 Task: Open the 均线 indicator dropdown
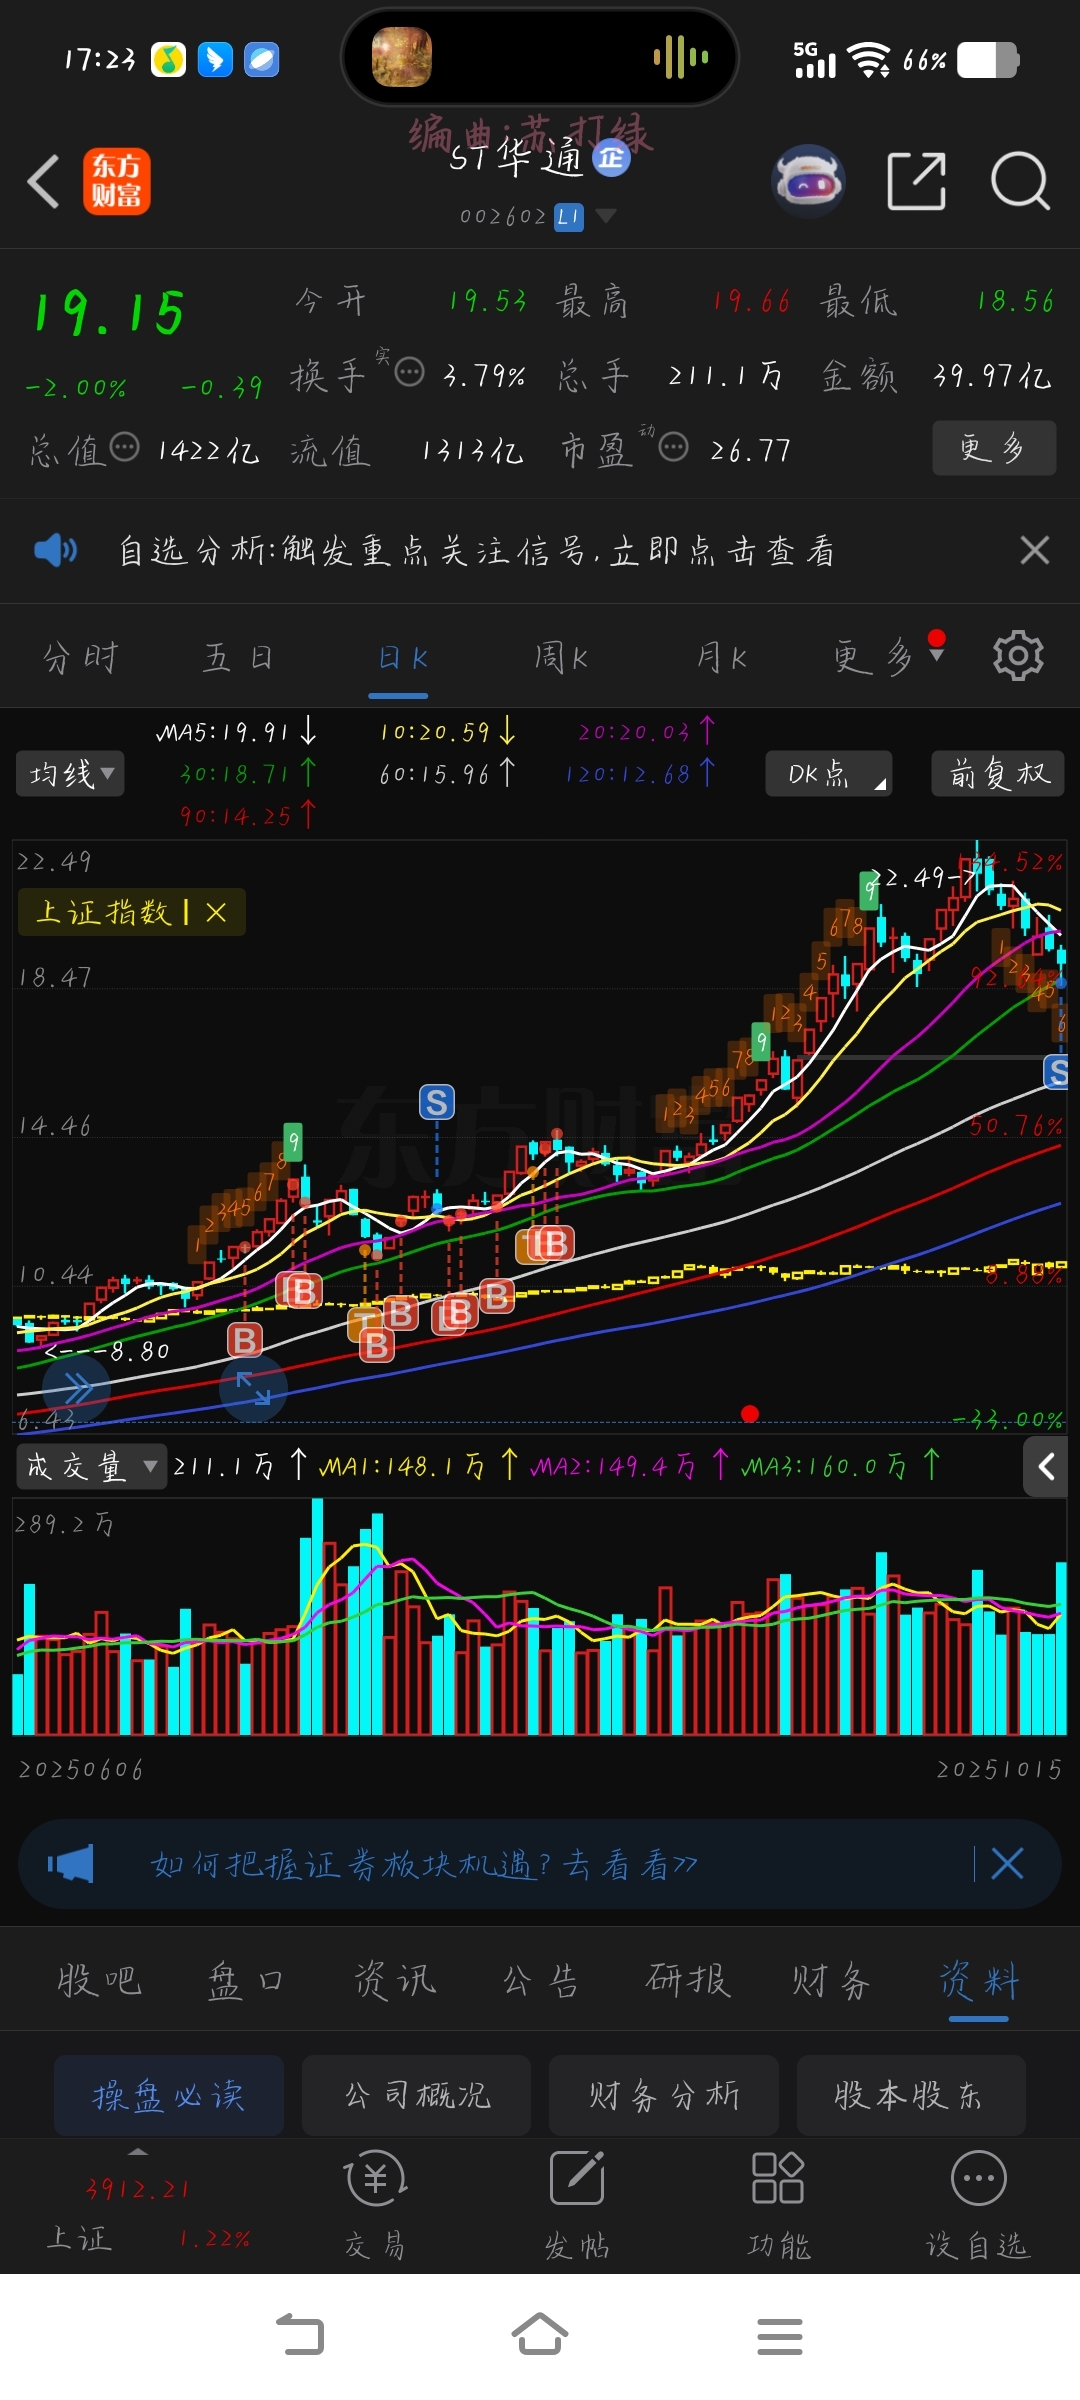tap(70, 773)
